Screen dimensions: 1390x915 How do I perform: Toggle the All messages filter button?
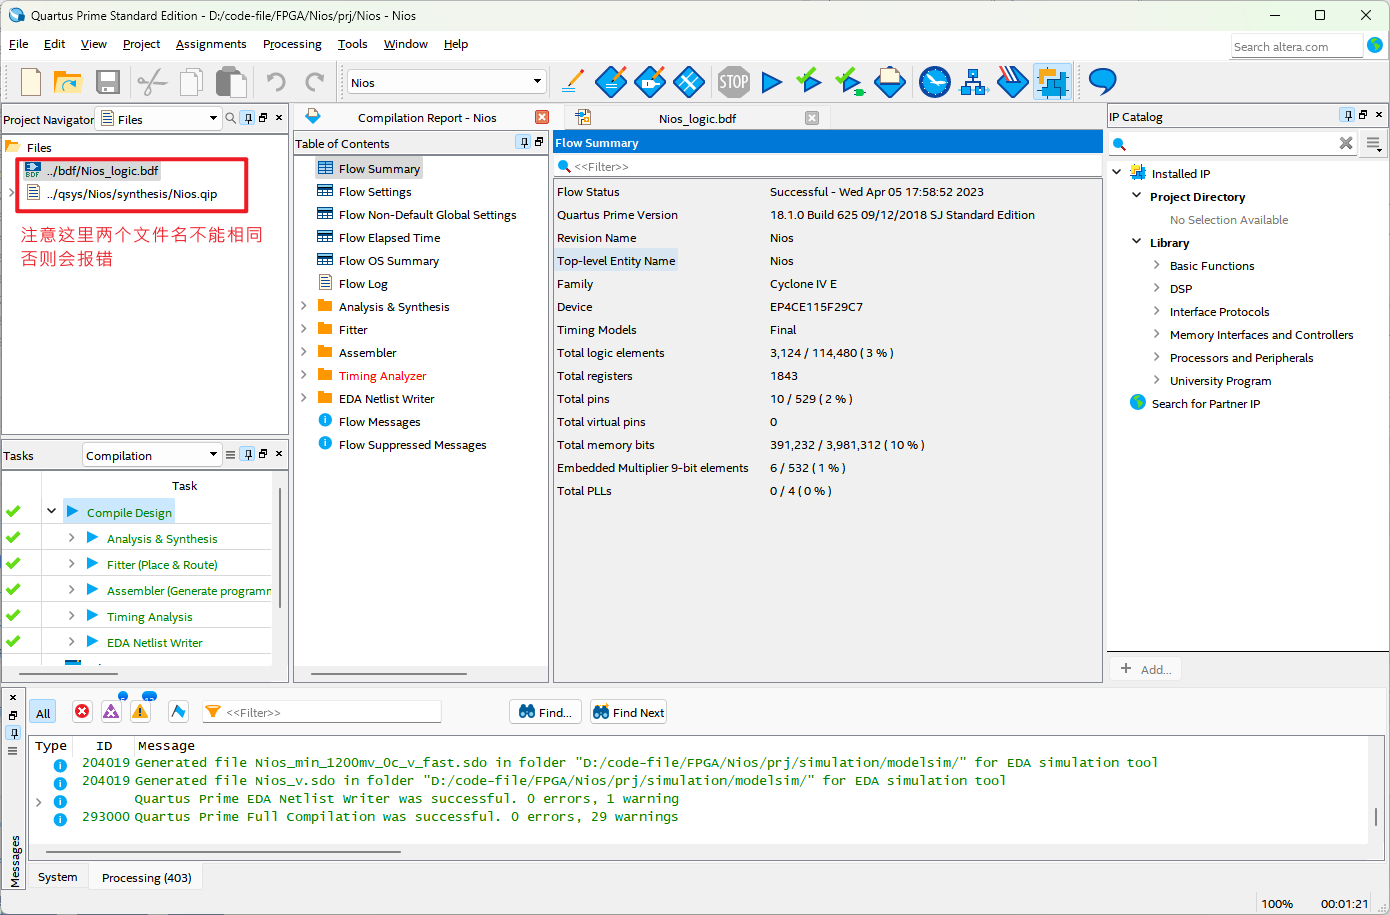(43, 712)
